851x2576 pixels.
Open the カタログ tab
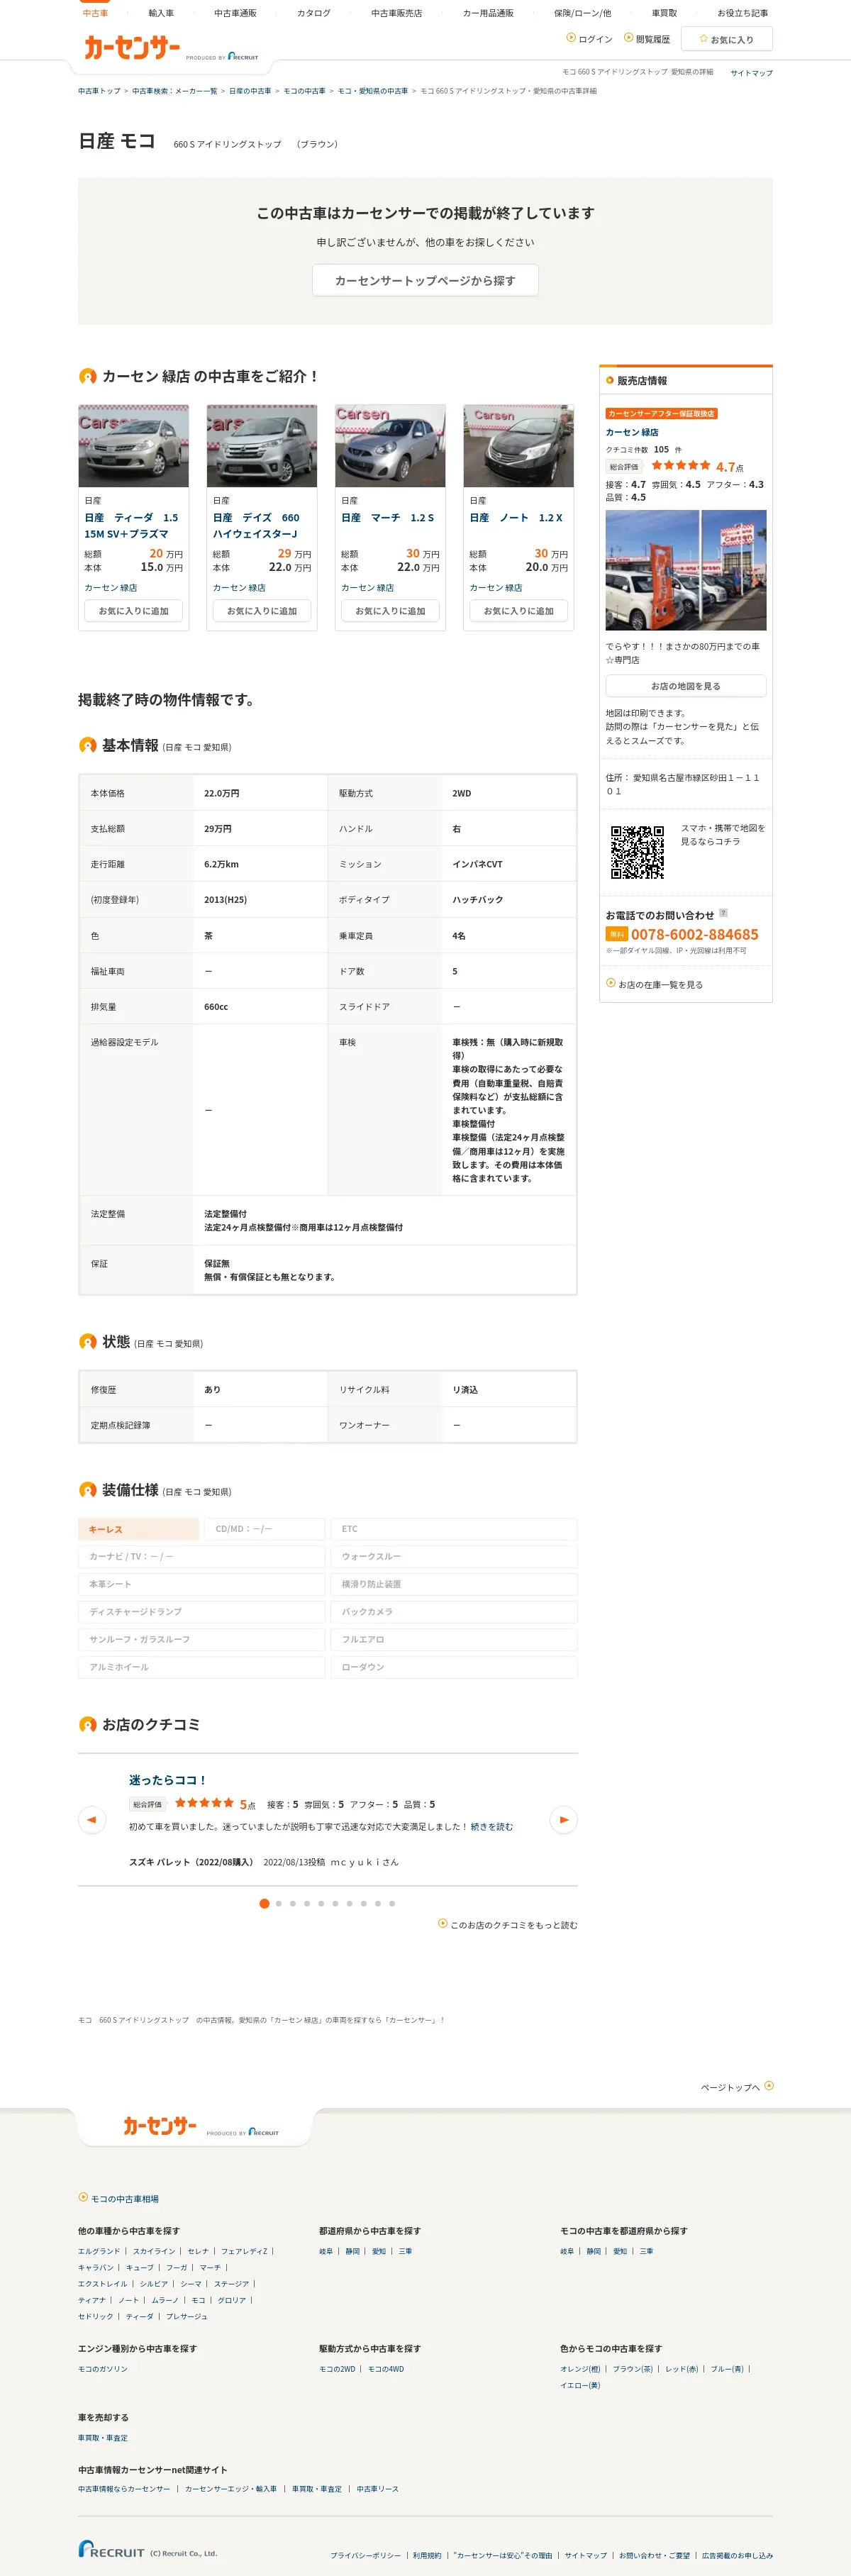click(x=313, y=13)
